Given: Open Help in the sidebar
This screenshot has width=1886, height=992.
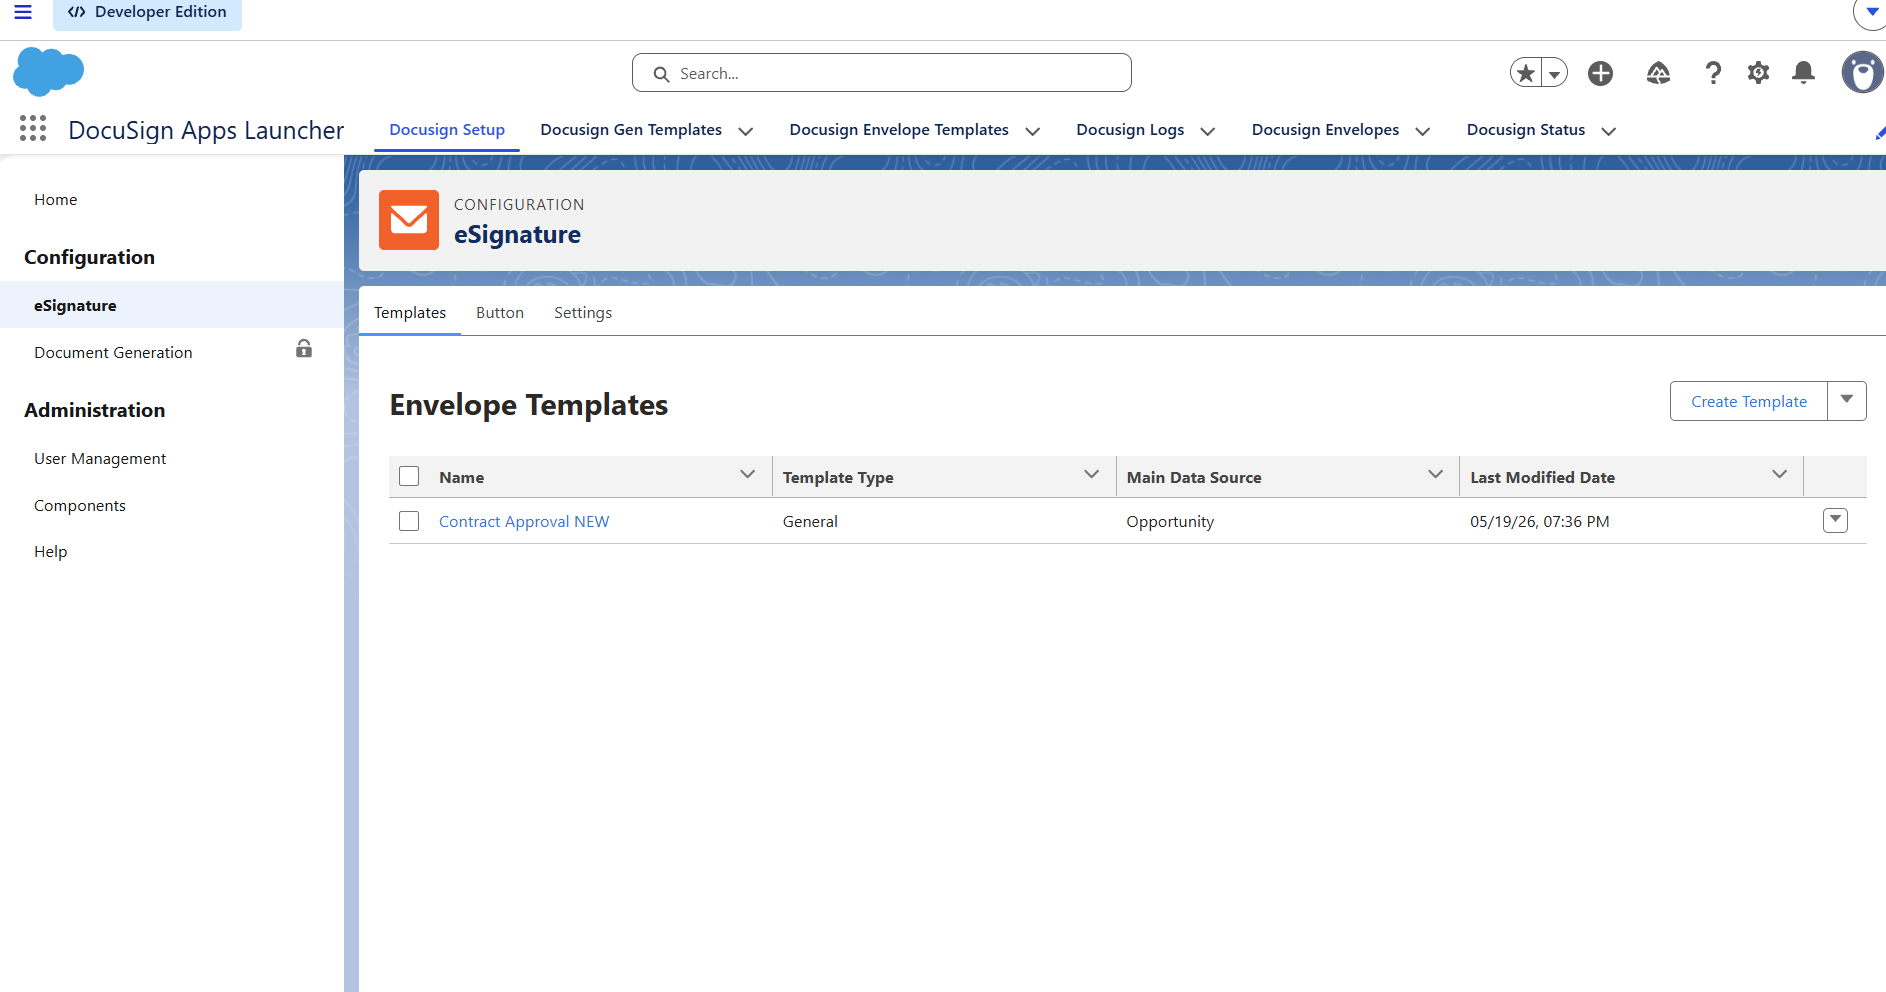Looking at the screenshot, I should pyautogui.click(x=51, y=552).
